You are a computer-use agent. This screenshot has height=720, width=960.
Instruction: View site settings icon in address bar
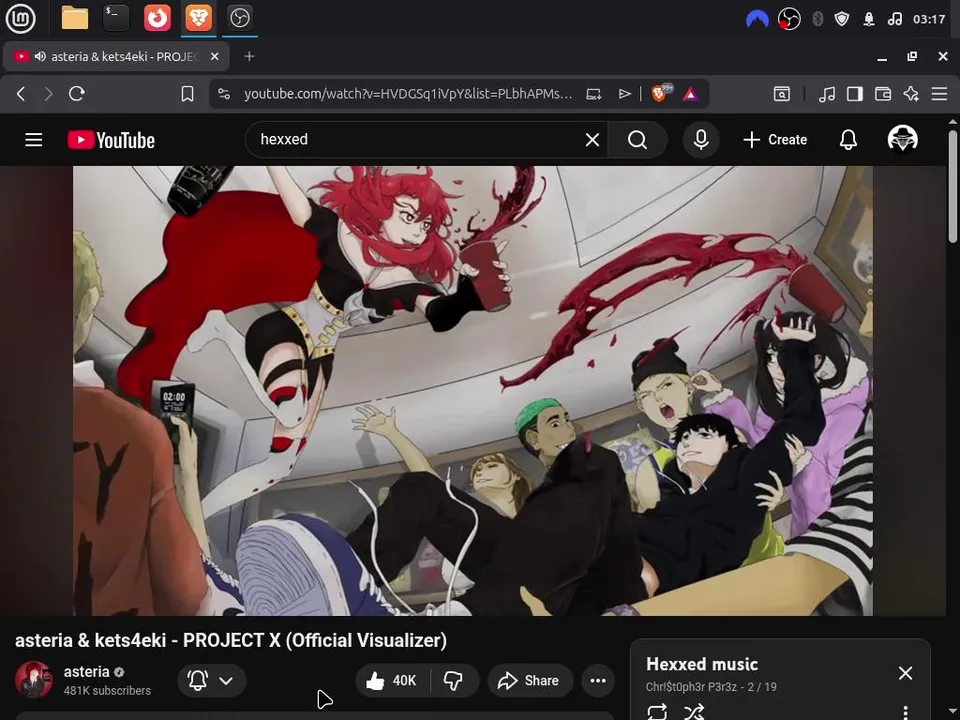(x=224, y=94)
